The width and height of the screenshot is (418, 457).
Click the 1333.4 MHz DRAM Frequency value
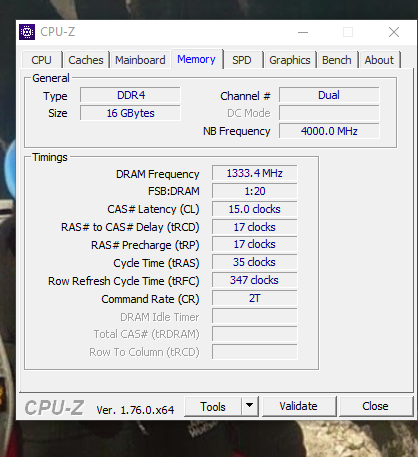pos(255,173)
